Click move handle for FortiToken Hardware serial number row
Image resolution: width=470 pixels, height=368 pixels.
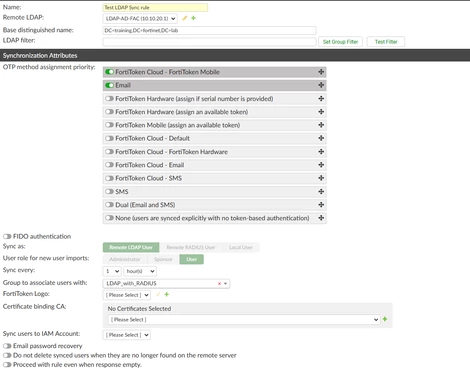[x=321, y=98]
